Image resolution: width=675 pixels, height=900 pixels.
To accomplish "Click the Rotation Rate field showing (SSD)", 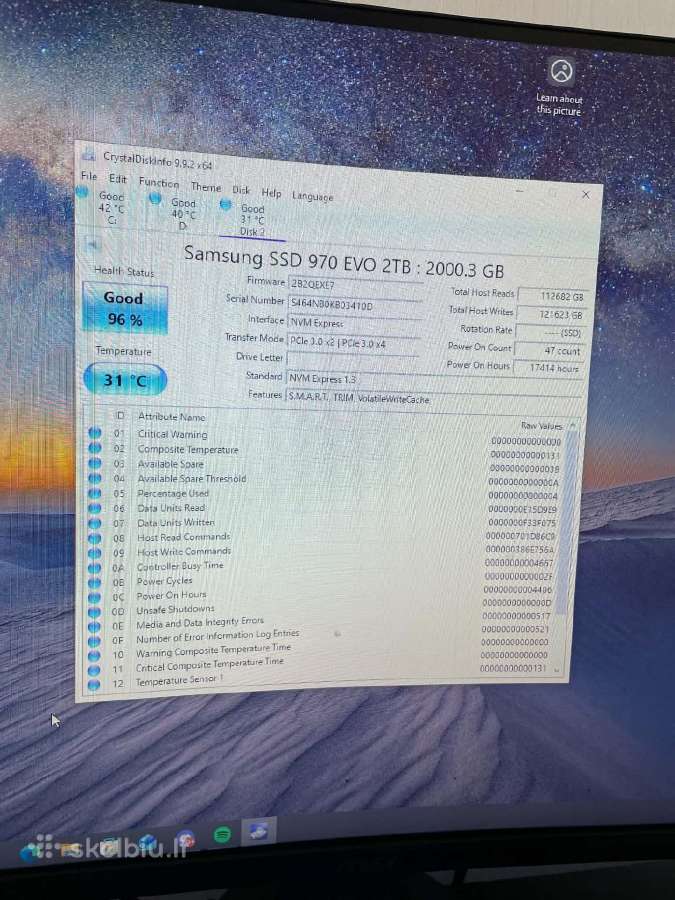I will pos(549,332).
